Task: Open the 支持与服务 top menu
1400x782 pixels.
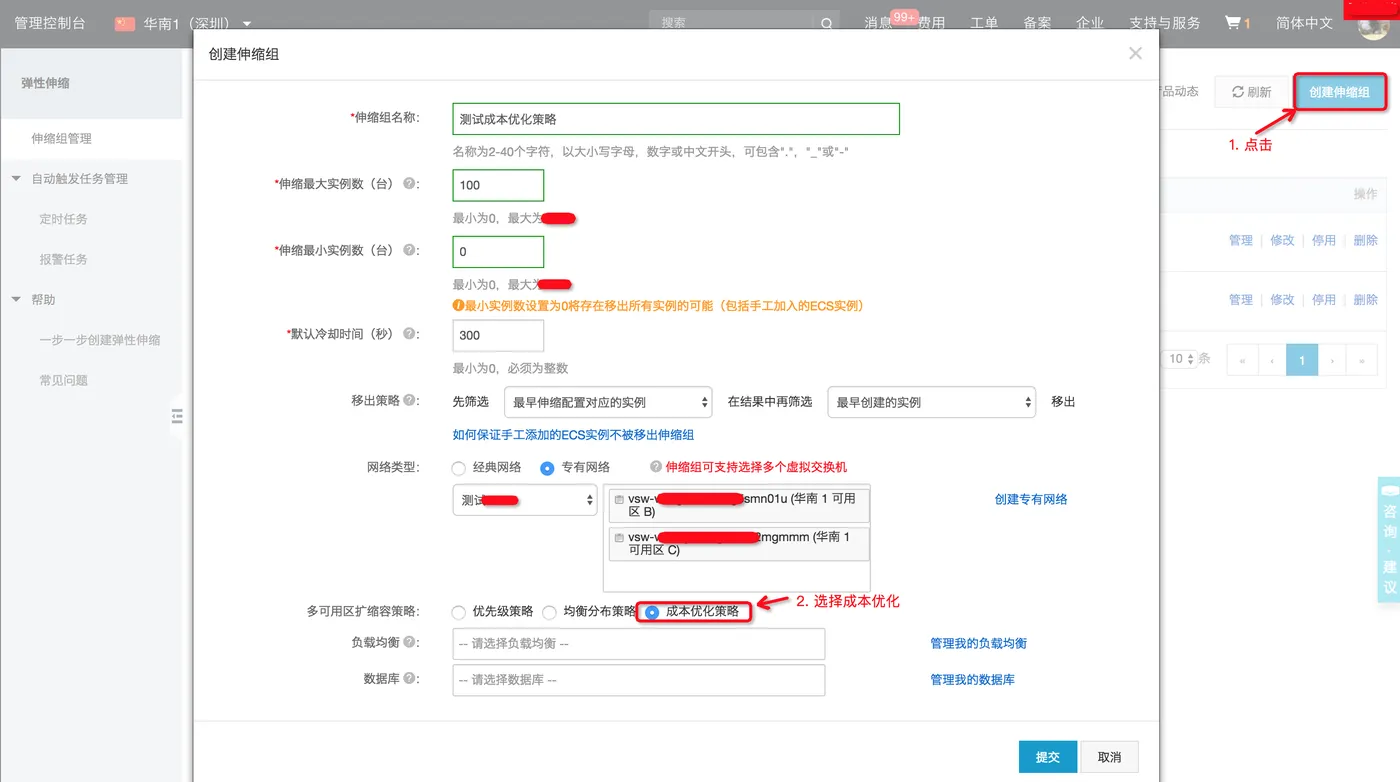Action: (1164, 23)
